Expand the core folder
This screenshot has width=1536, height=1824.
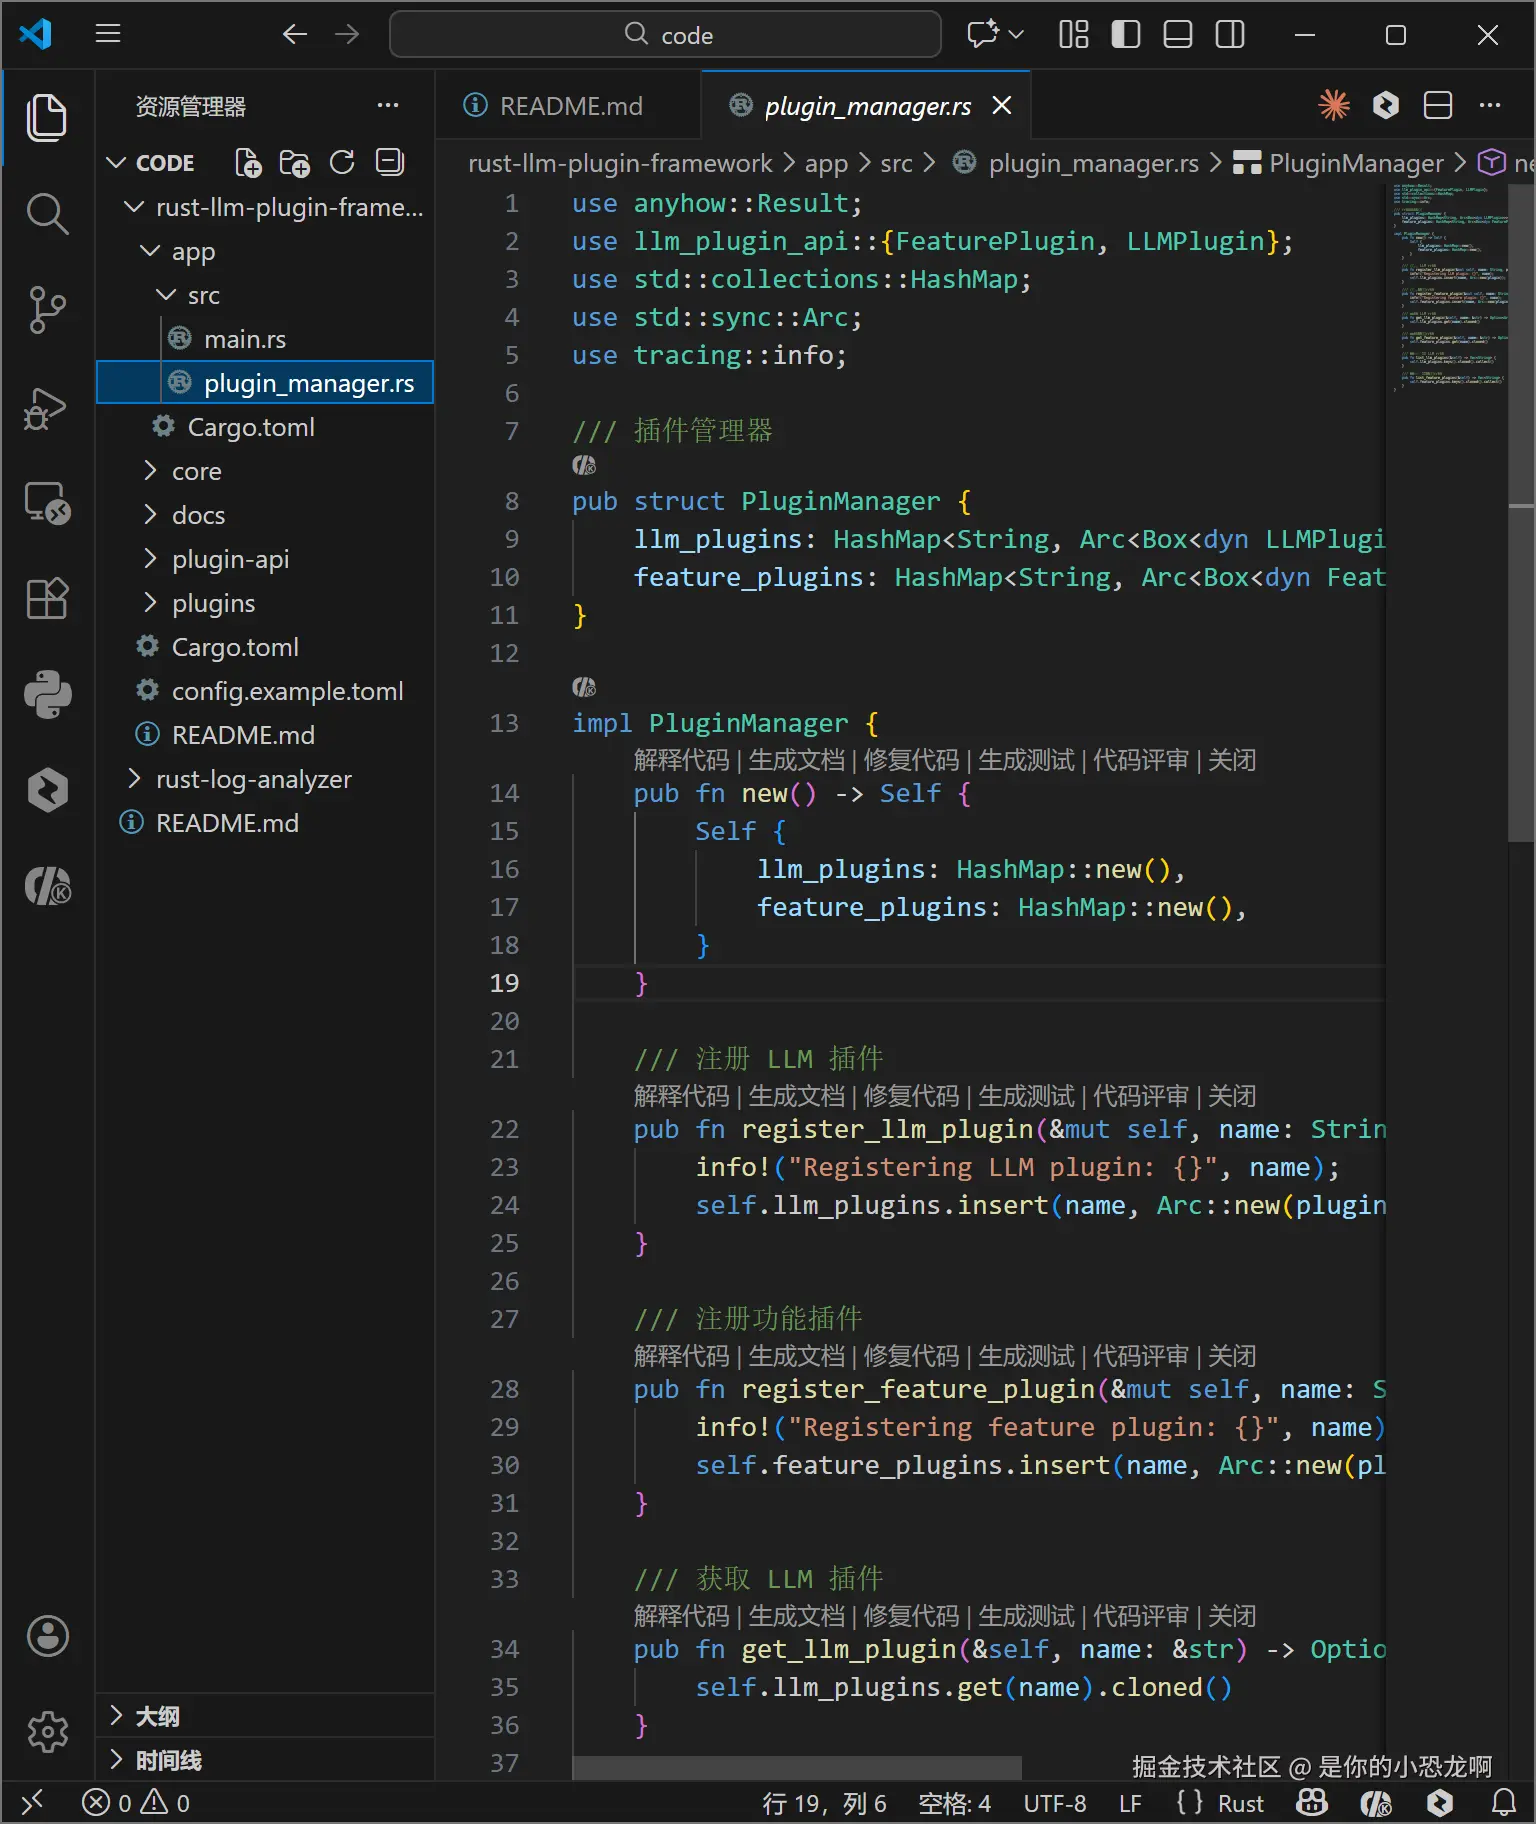[196, 471]
